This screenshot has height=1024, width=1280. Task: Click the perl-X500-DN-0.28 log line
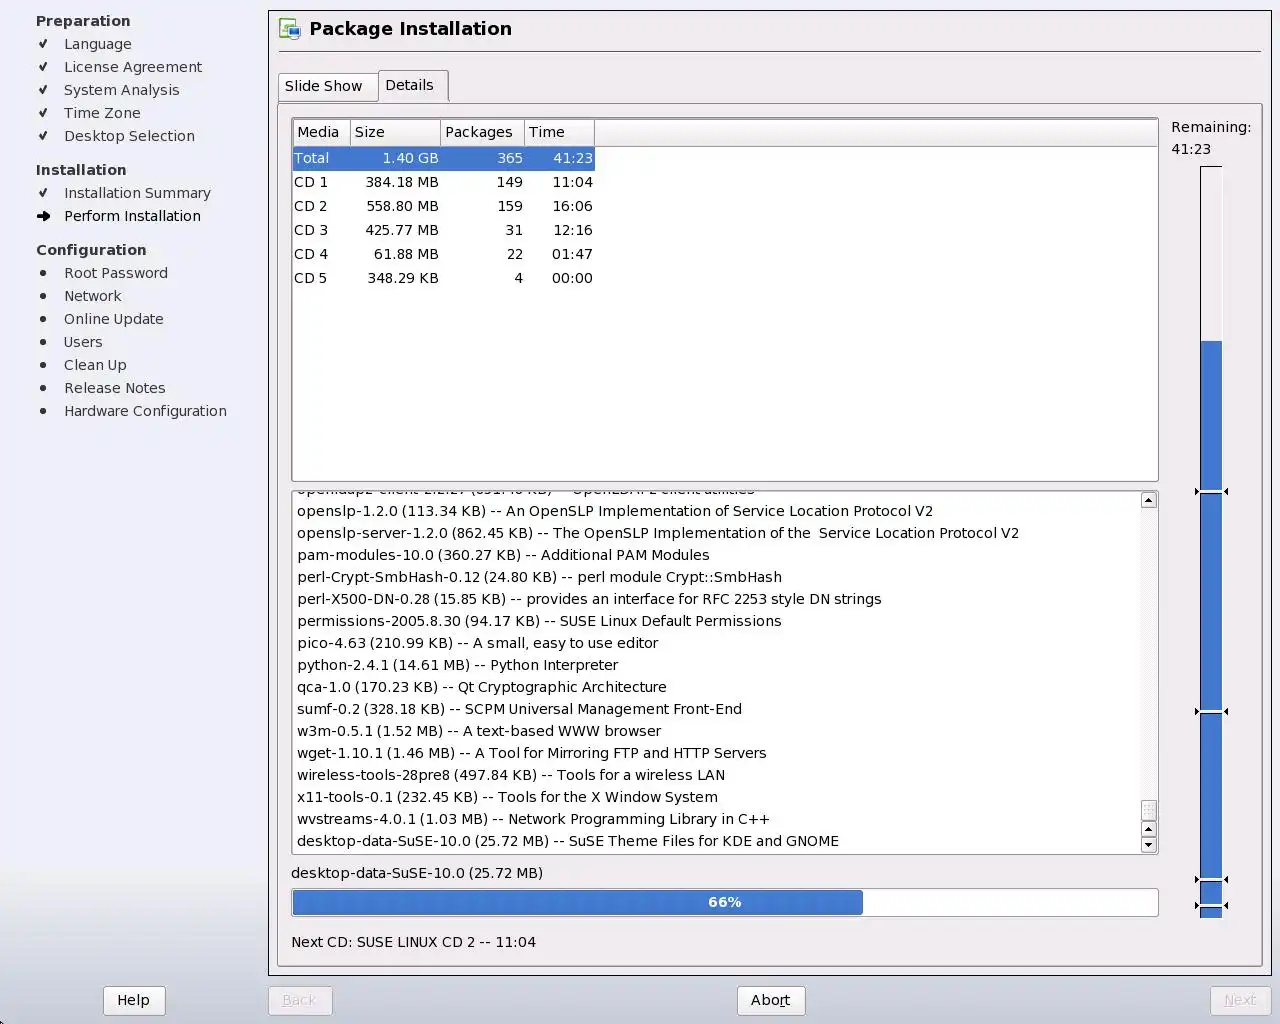coord(589,599)
